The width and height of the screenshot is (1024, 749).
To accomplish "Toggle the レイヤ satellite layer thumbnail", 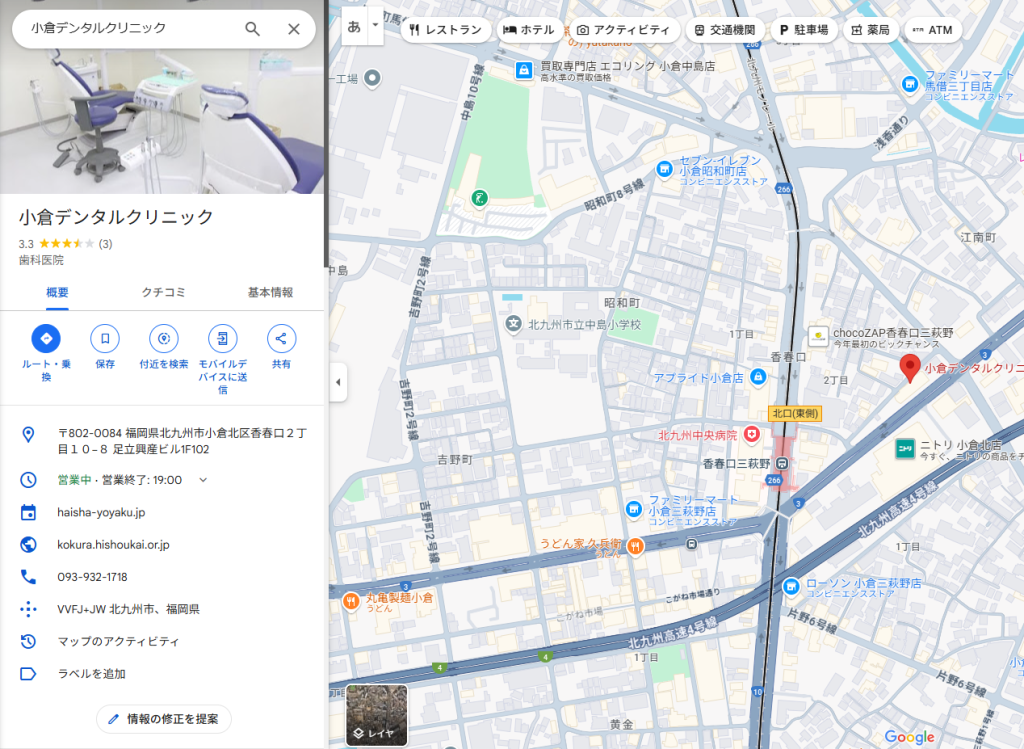I will pyautogui.click(x=377, y=715).
